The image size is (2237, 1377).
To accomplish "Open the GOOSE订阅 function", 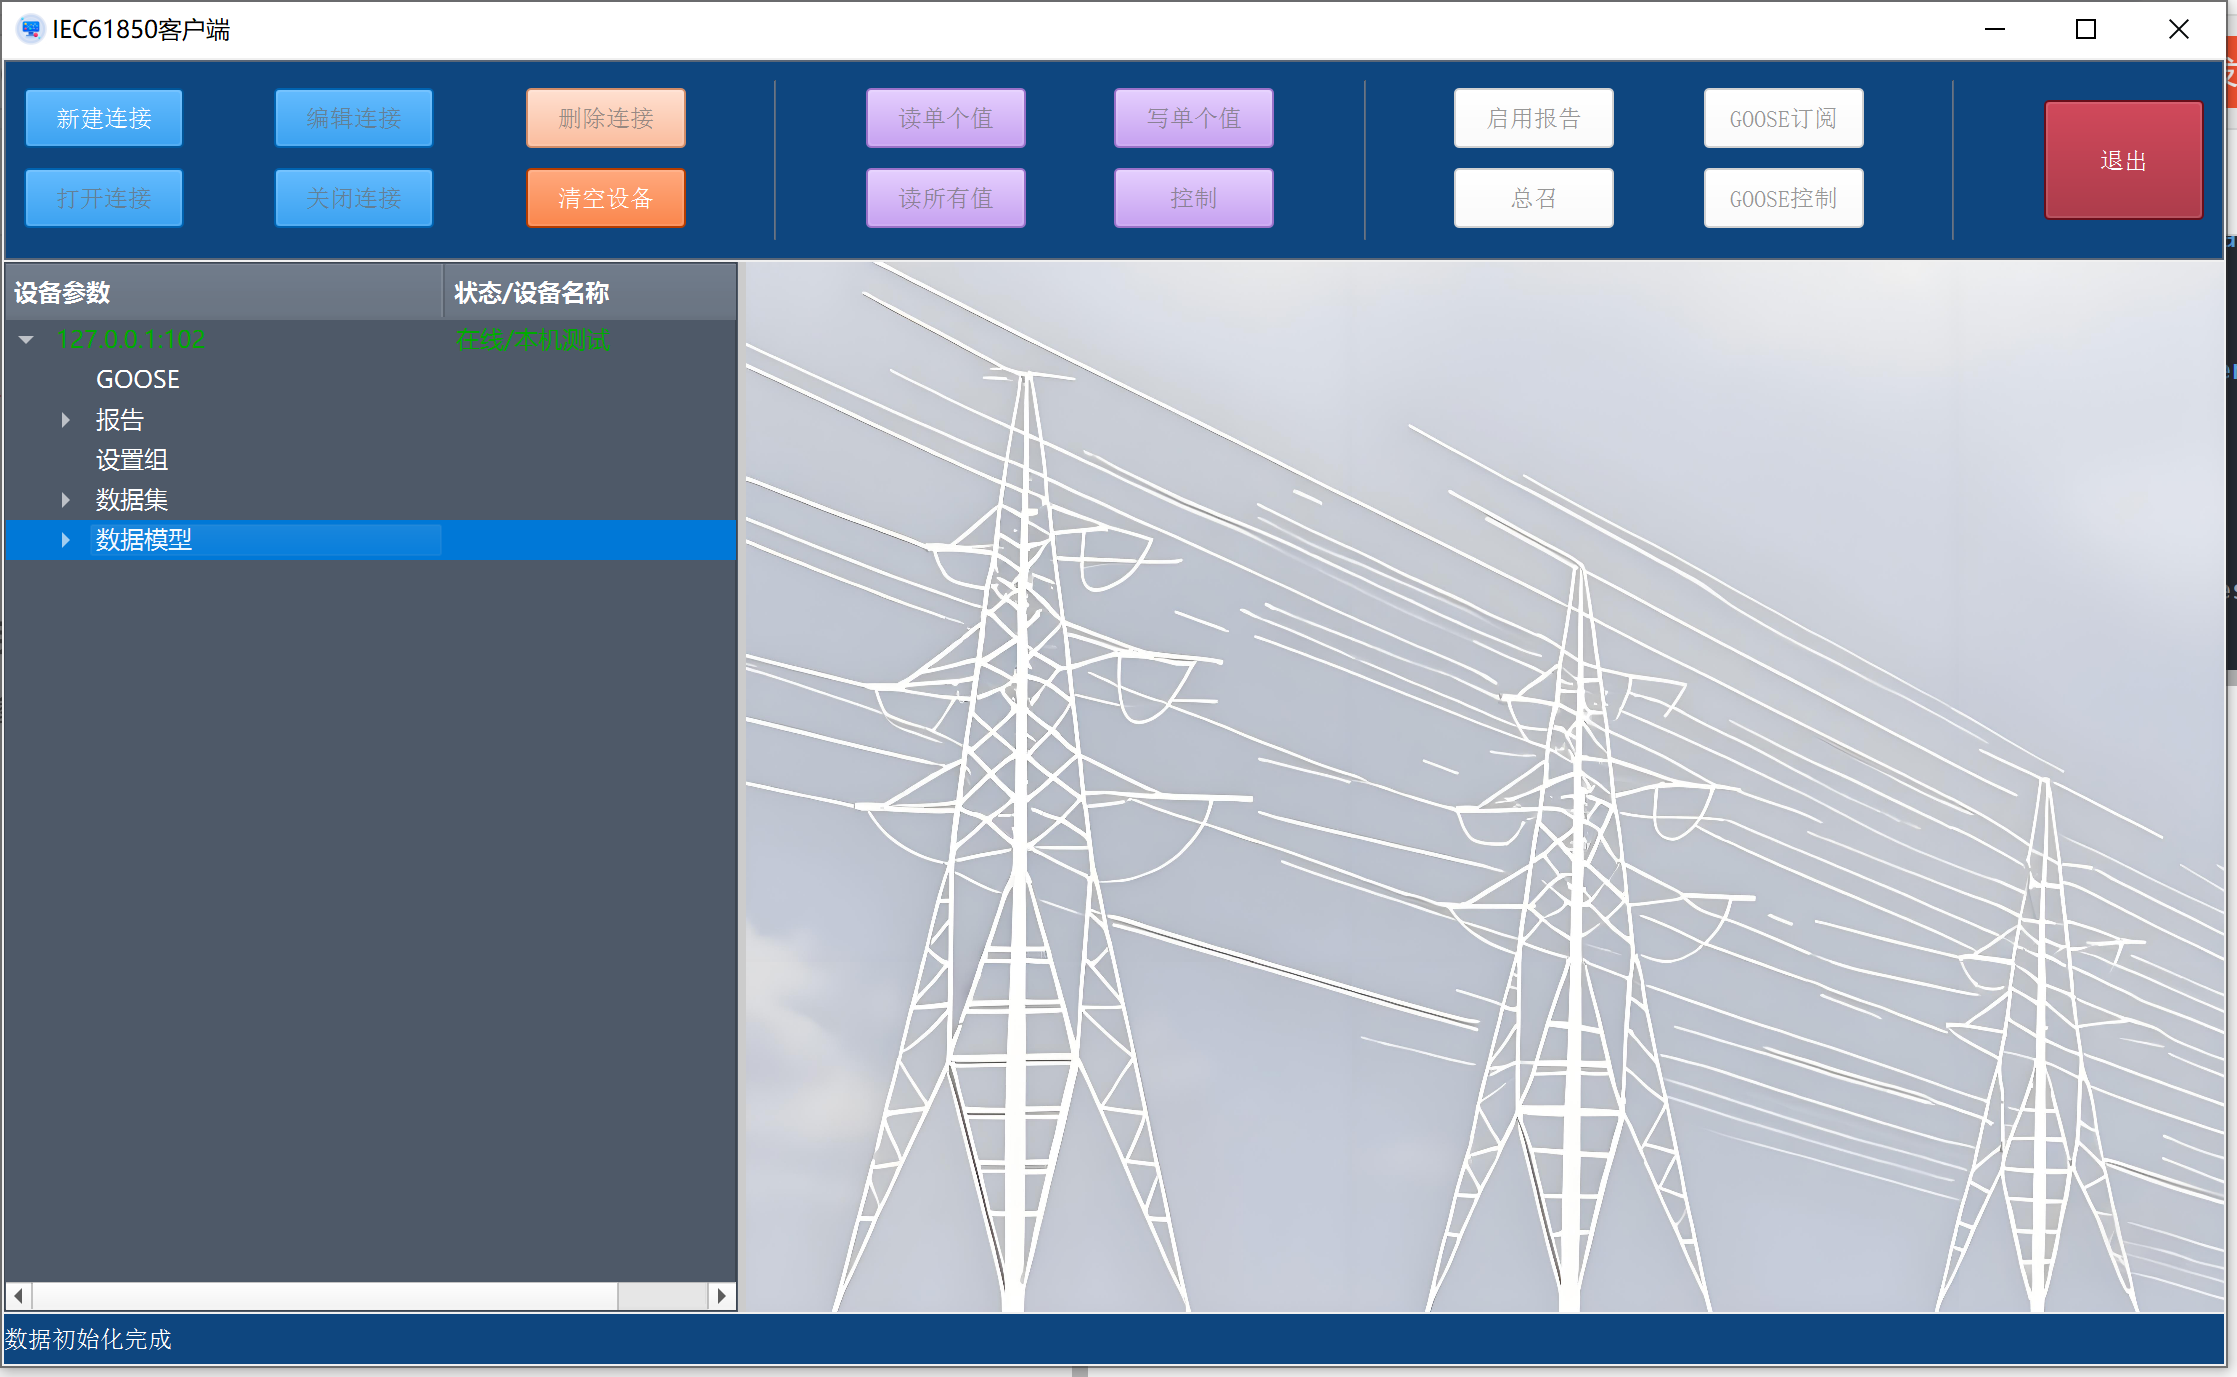I will pyautogui.click(x=1783, y=118).
